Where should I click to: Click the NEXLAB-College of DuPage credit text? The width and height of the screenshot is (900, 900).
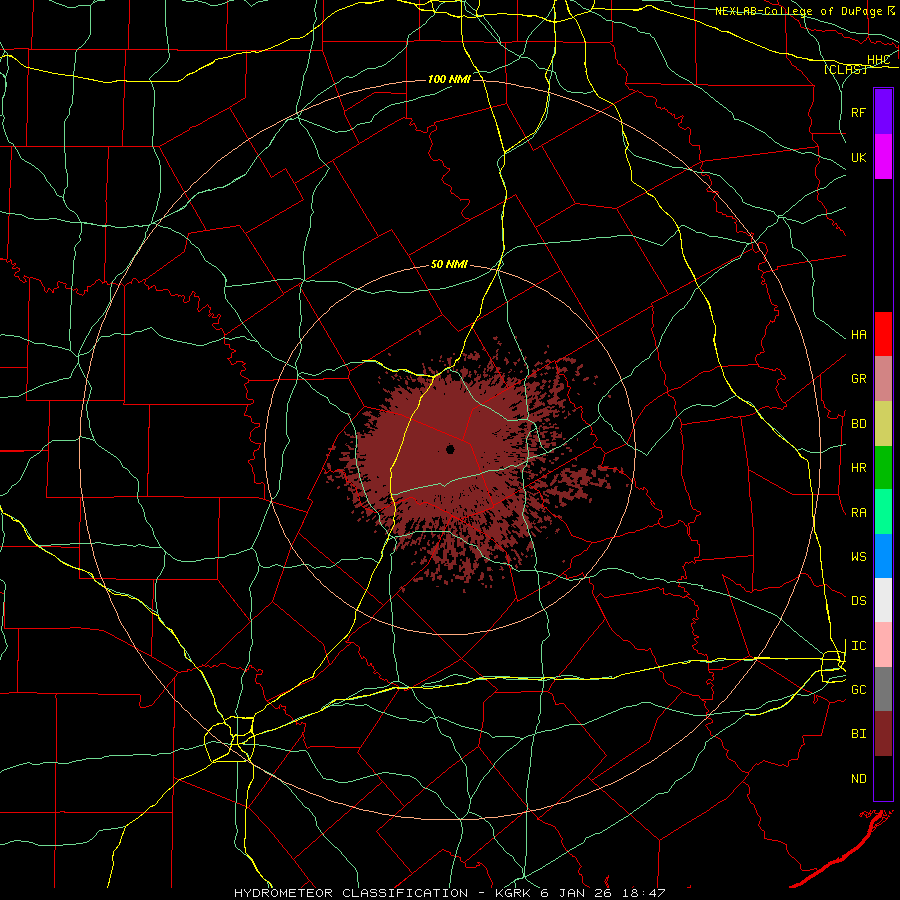click(800, 11)
